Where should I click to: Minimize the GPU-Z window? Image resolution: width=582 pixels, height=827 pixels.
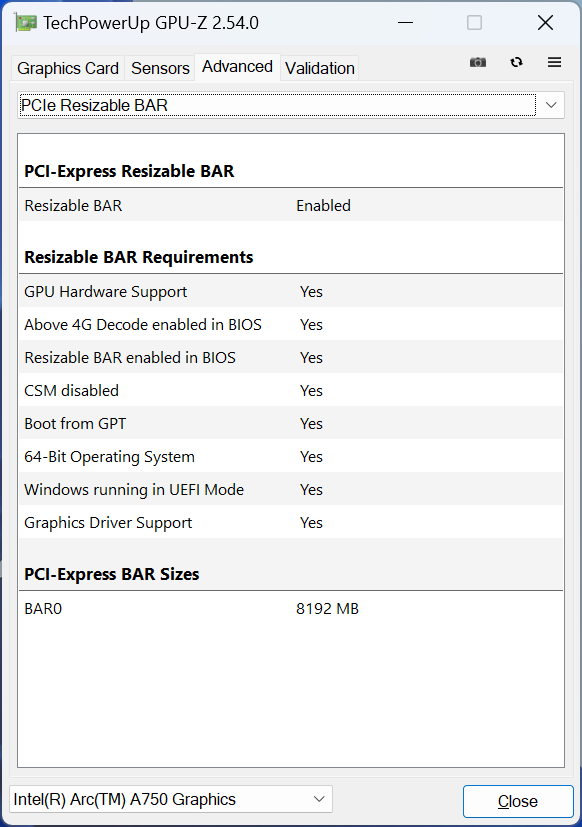pyautogui.click(x=405, y=23)
